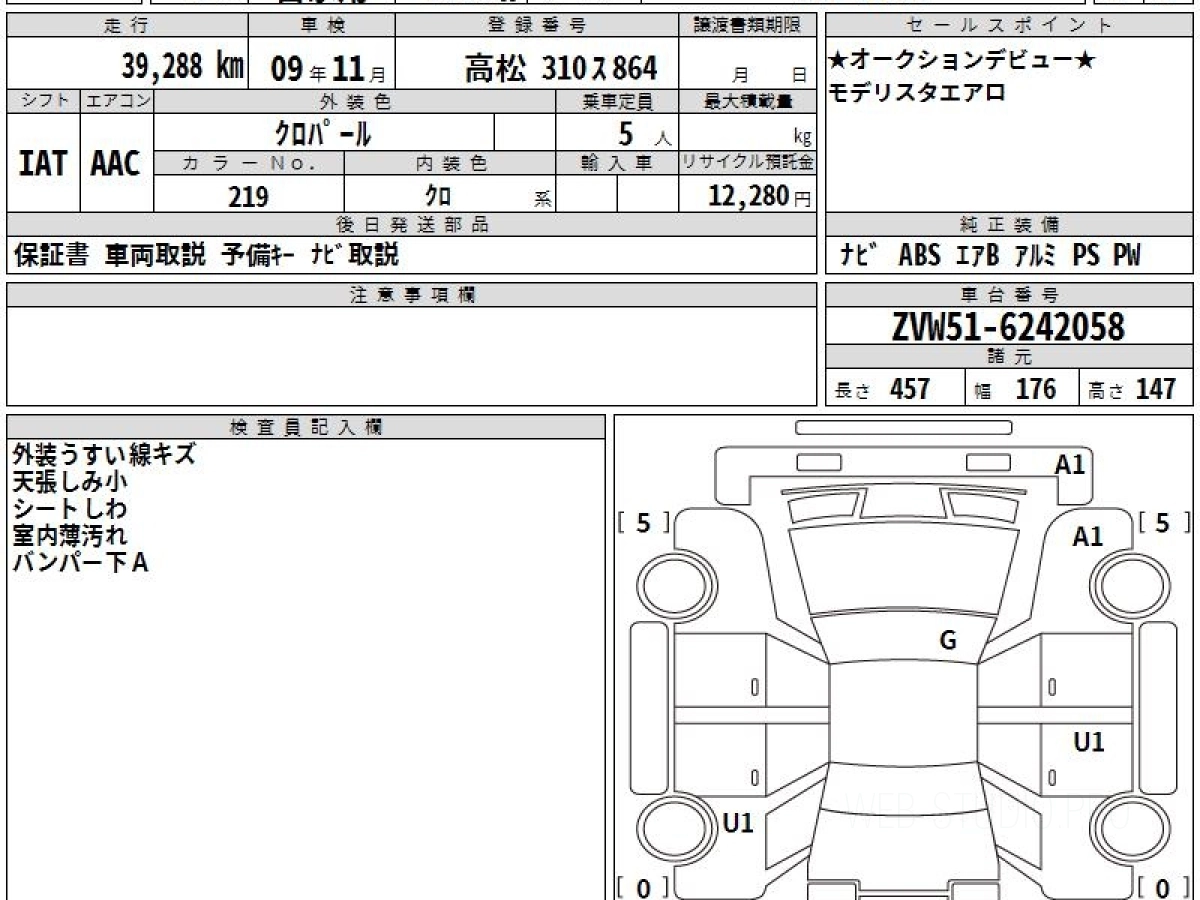This screenshot has height=900, width=1200.
Task: Click the U1 mark beside the lower-left wheel
Action: click(737, 822)
